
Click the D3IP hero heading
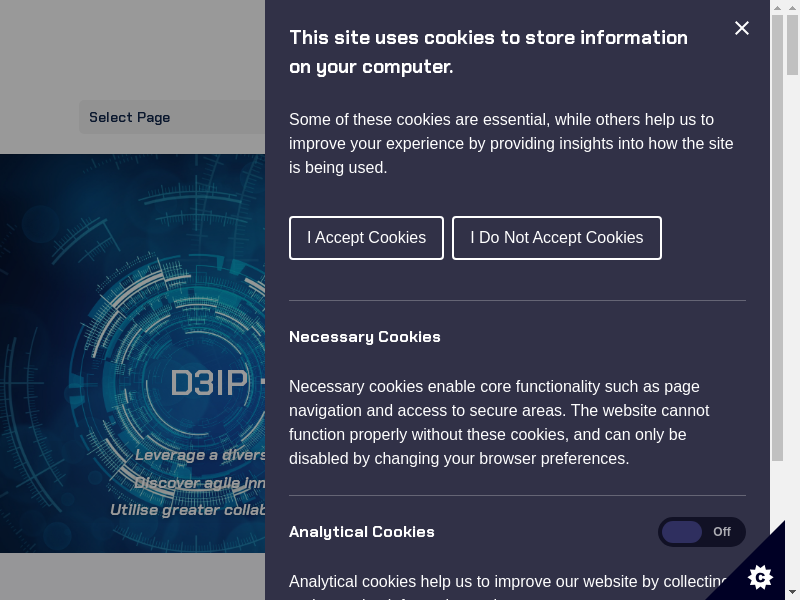pos(208,383)
